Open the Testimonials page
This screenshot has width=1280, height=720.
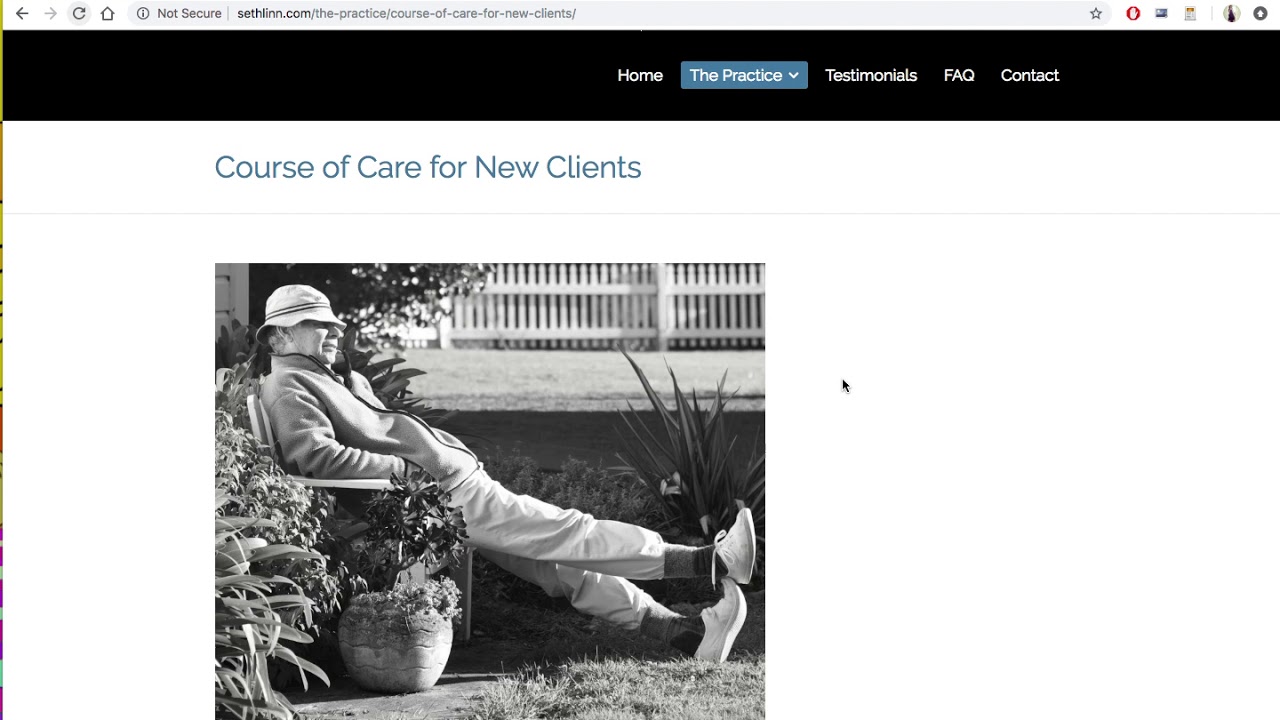pyautogui.click(x=871, y=75)
